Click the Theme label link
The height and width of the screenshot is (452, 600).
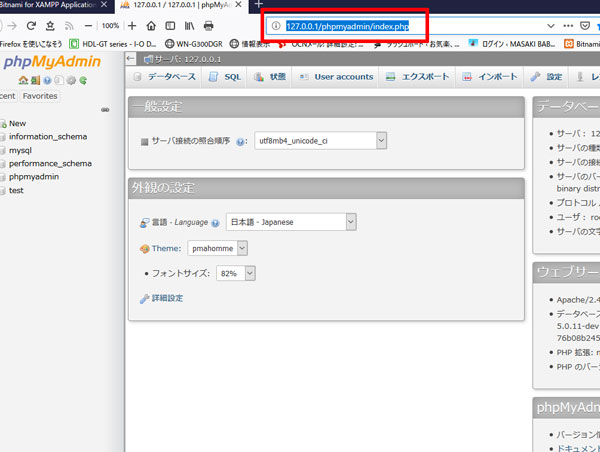pos(166,248)
